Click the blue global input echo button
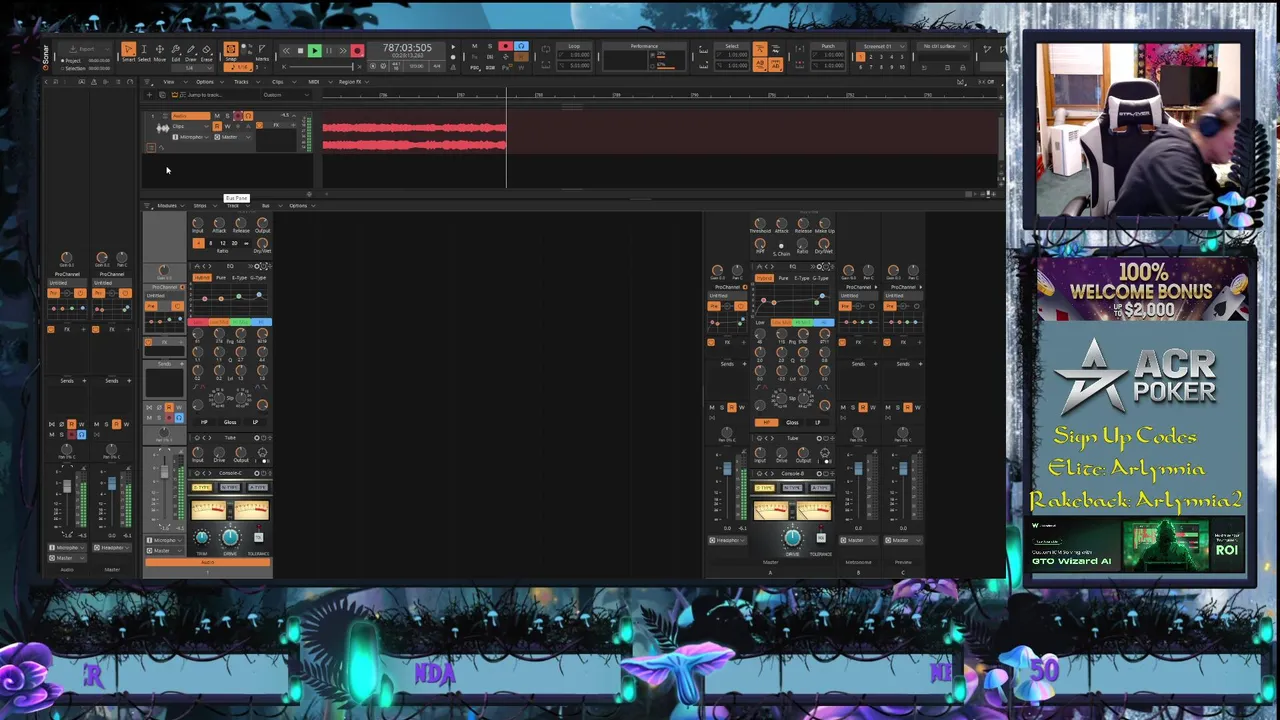Image resolution: width=1280 pixels, height=720 pixels. (x=521, y=46)
